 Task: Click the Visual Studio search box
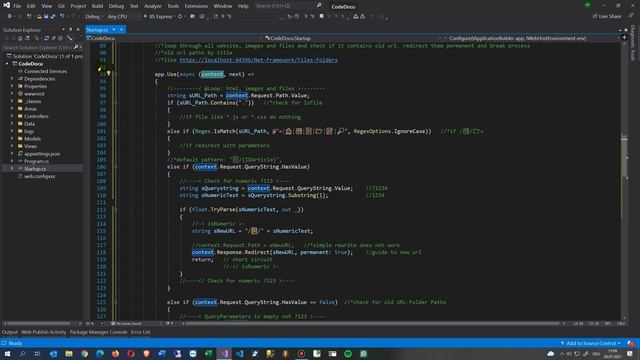coord(288,6)
